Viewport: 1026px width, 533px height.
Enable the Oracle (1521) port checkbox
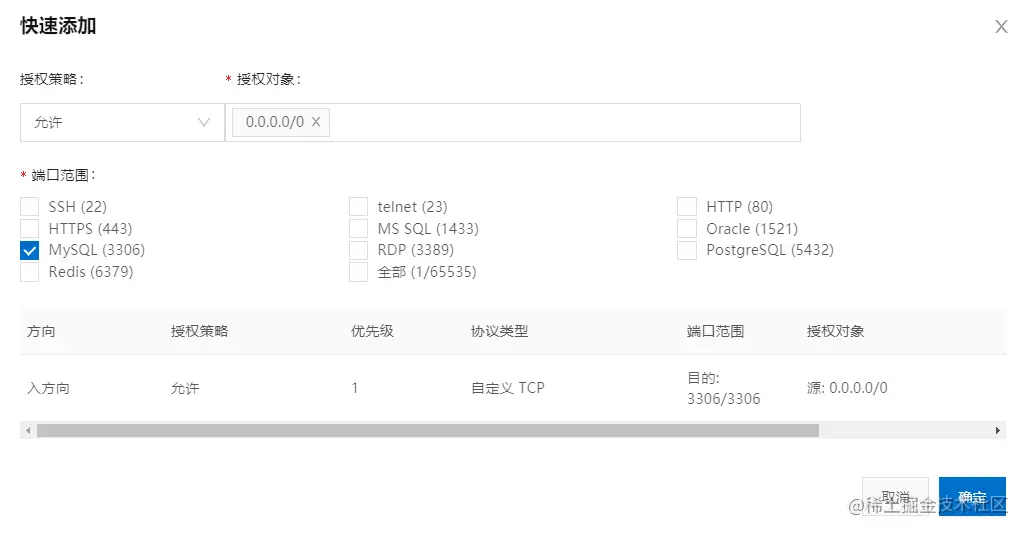pos(687,229)
